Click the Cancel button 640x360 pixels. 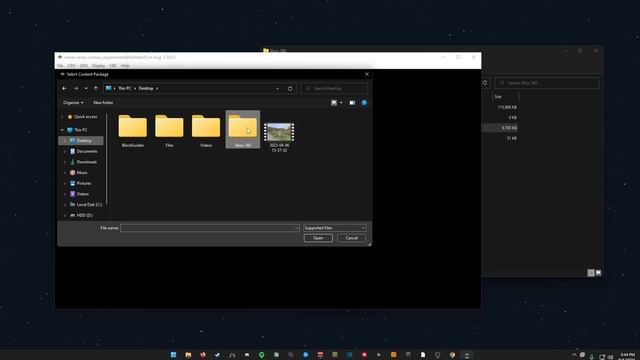point(351,238)
